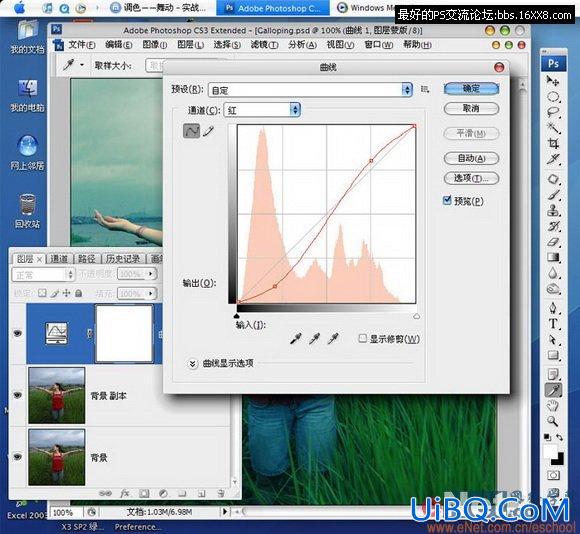The image size is (580, 534).
Task: Click the add layer mask icon
Action: click(144, 493)
